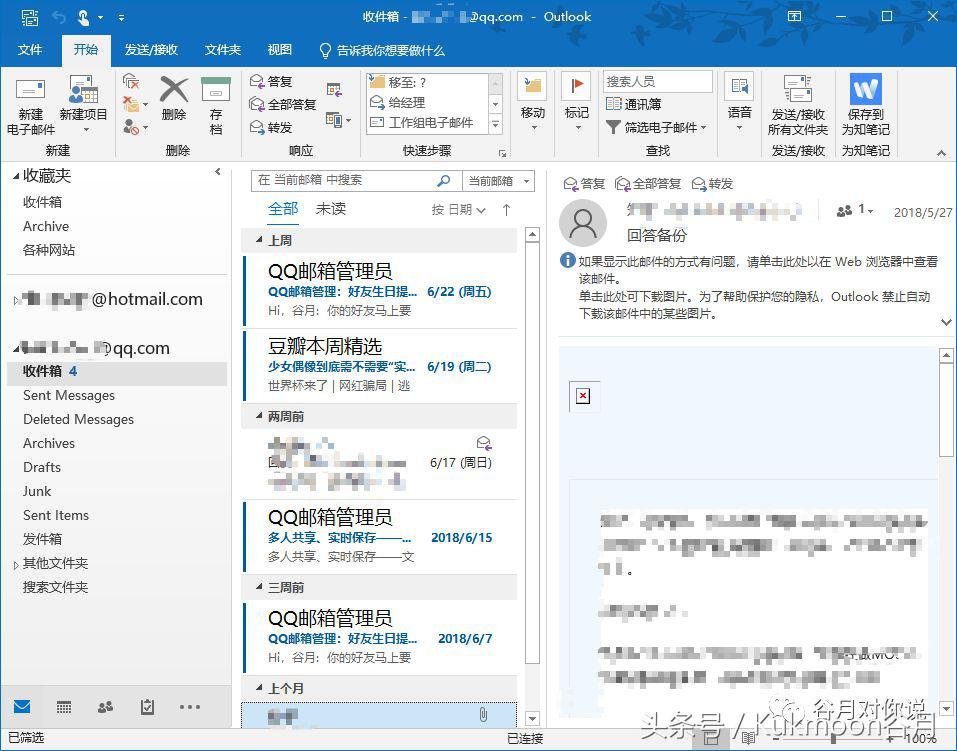Toggle the sort order arrow above message list
Viewport: 957px width, 751px height.
505,209
